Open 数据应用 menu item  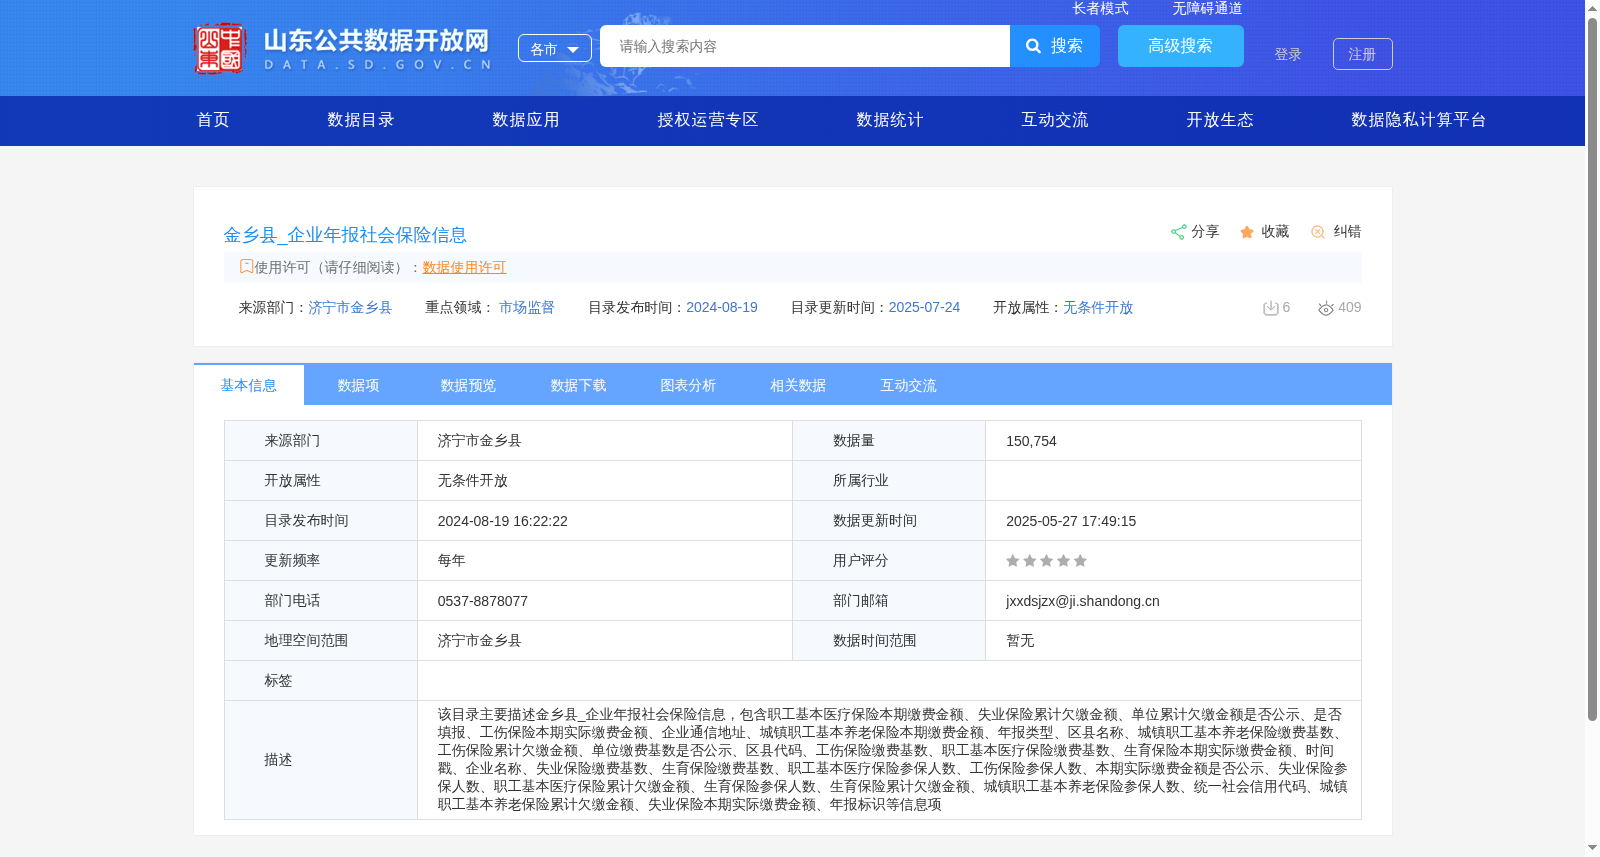pyautogui.click(x=526, y=120)
